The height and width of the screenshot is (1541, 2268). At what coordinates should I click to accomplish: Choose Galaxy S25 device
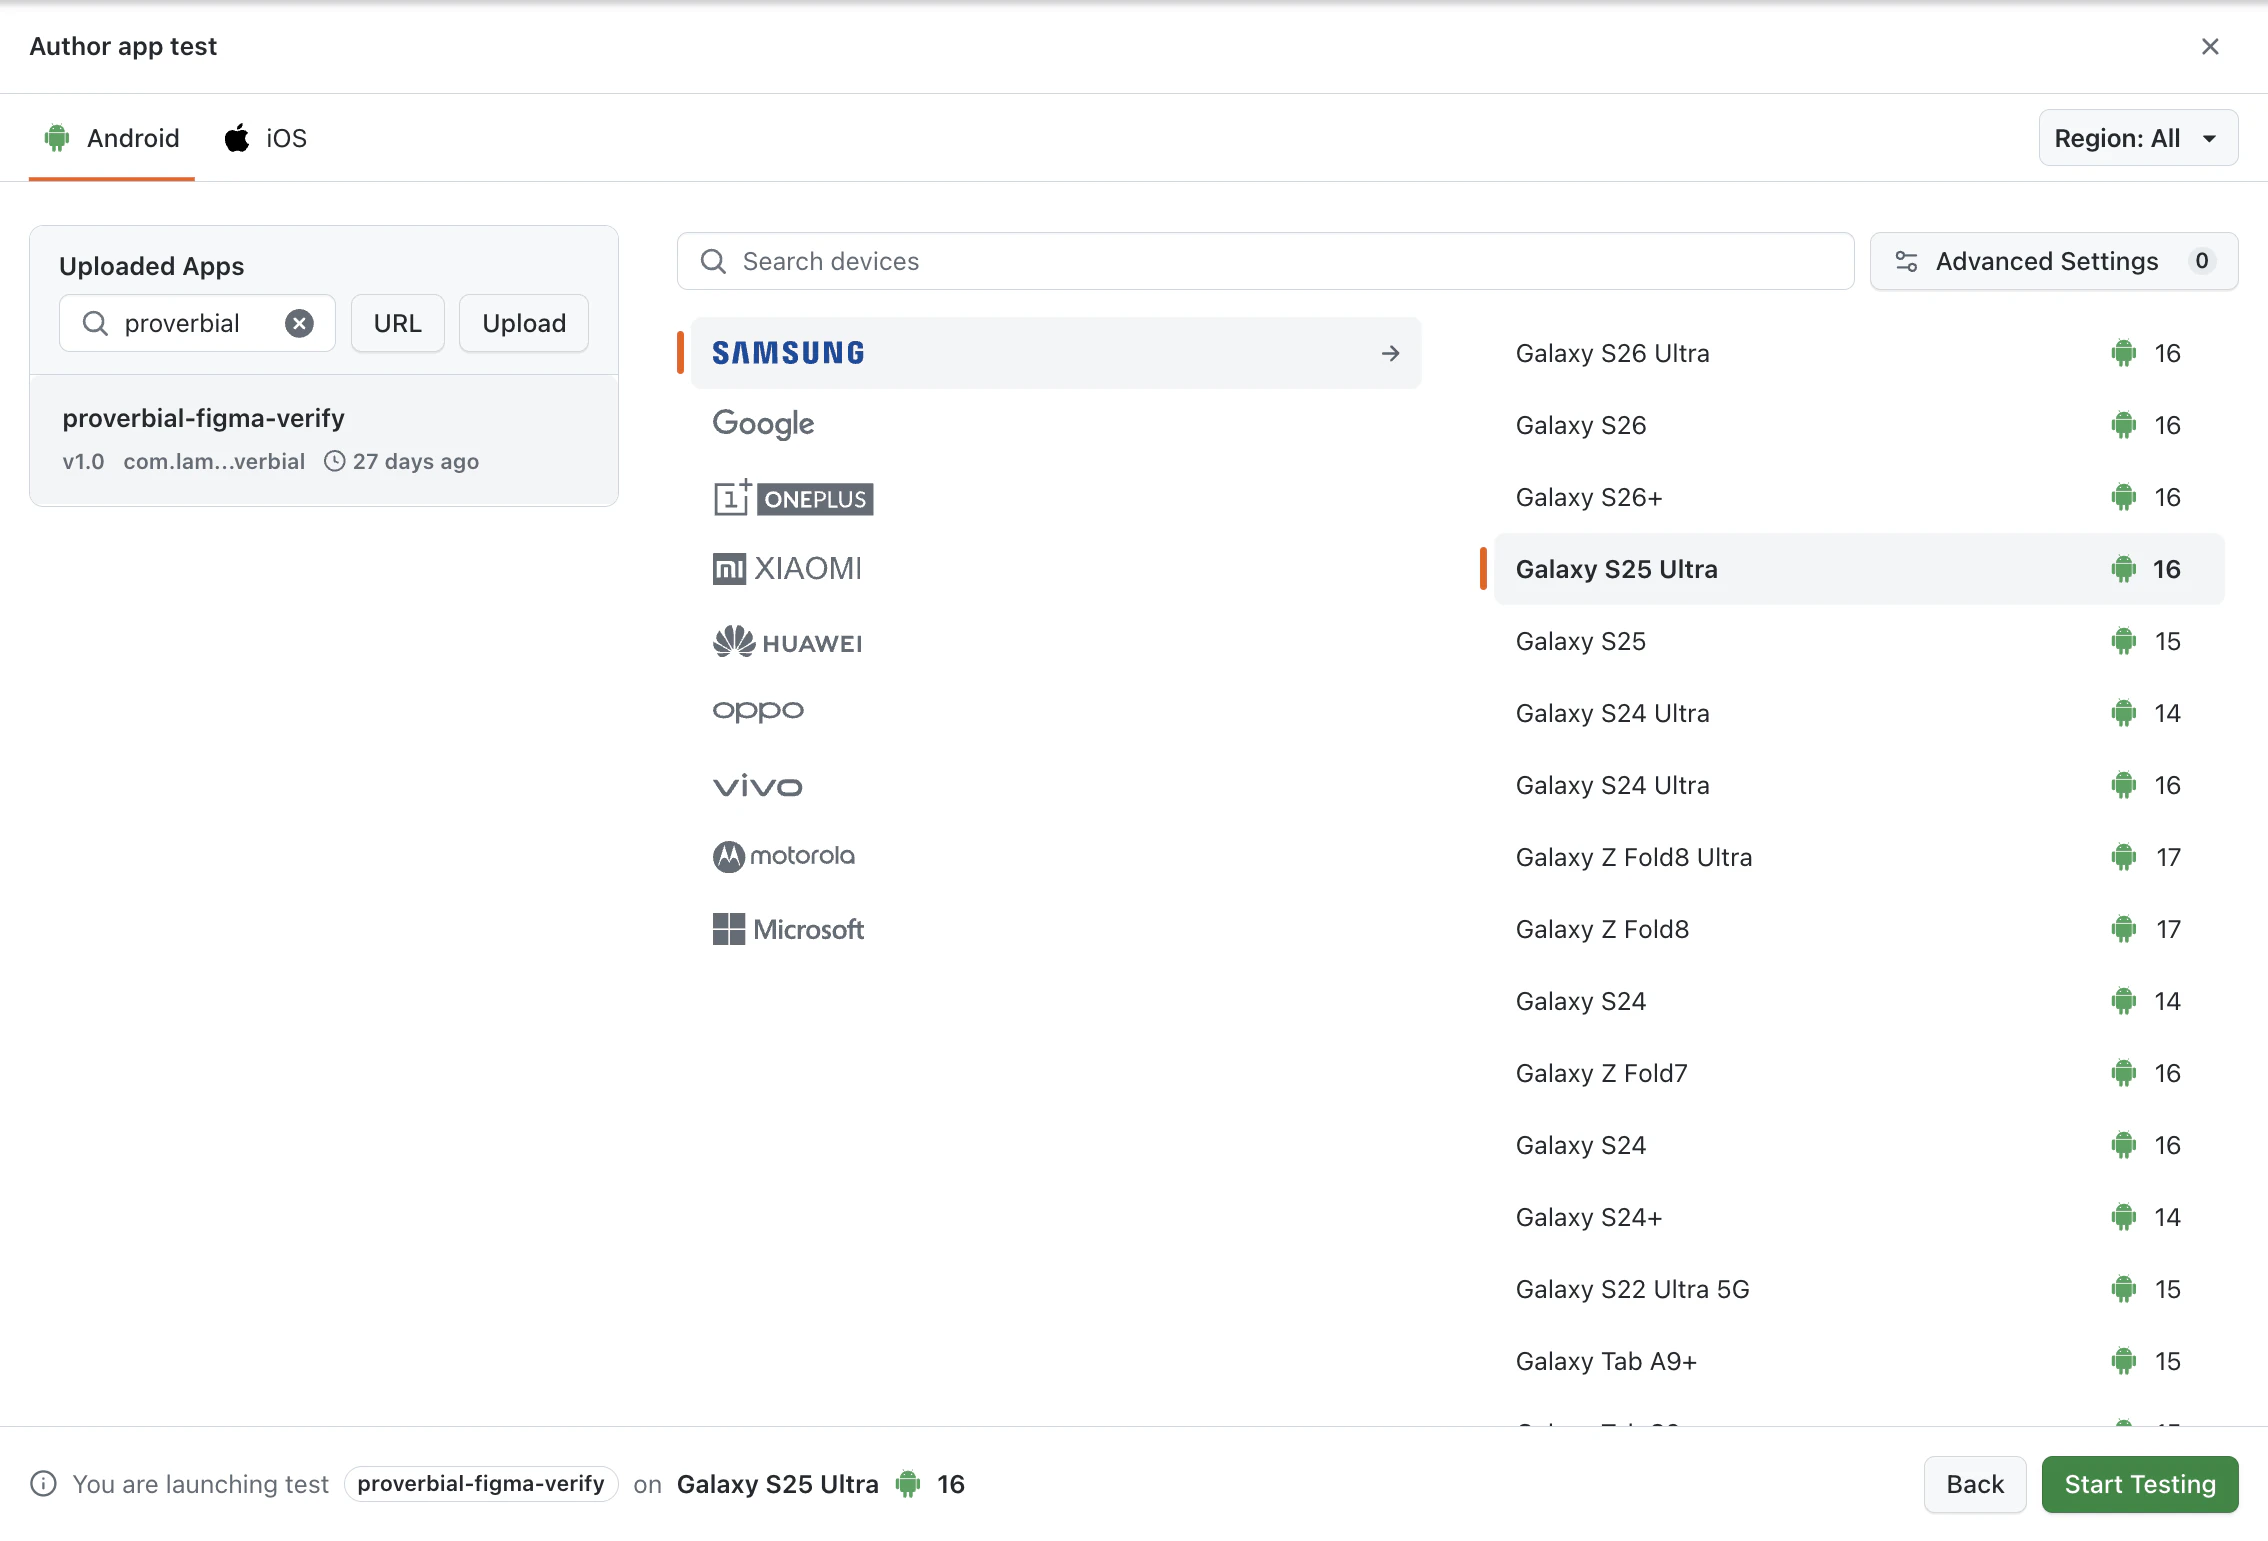tap(1859, 641)
